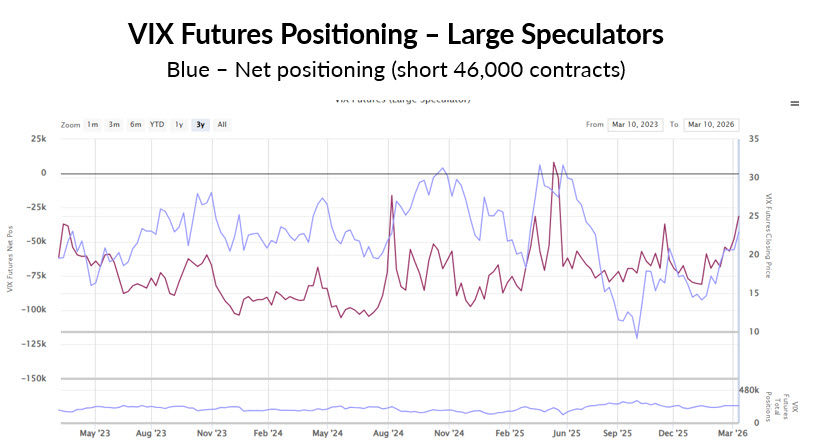Edit the To date field
The width and height of the screenshot is (814, 447).
pos(711,125)
